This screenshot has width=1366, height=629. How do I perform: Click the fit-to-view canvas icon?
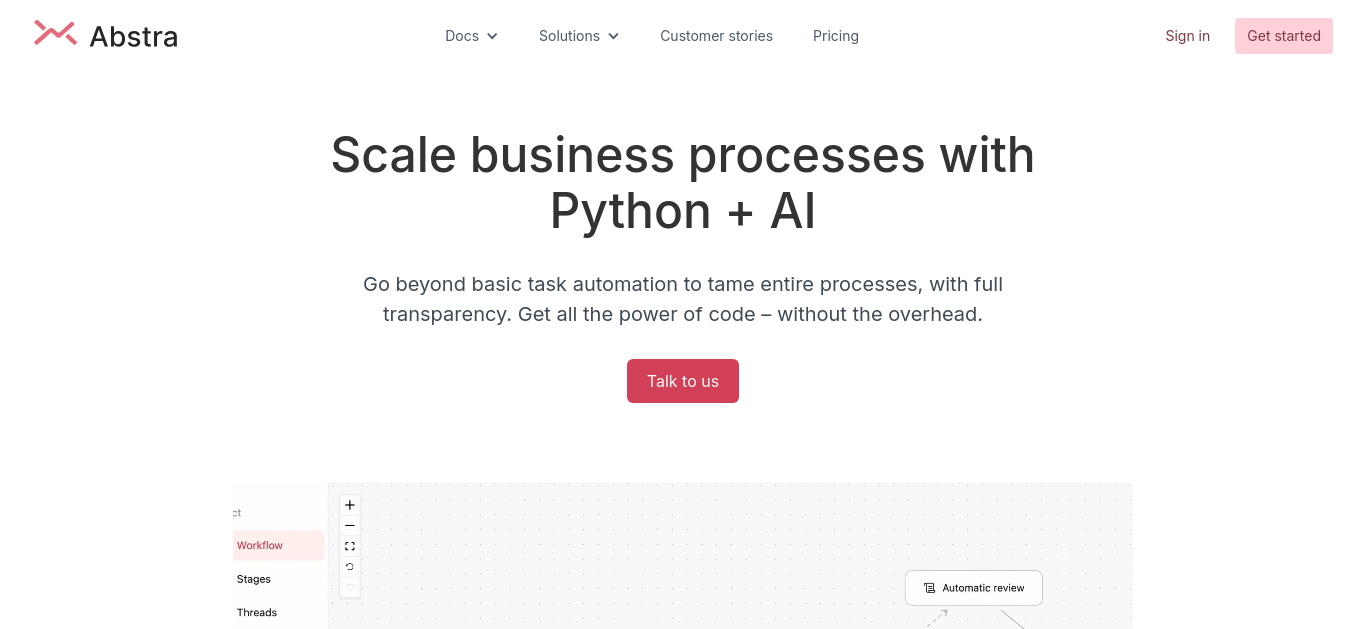click(x=350, y=546)
